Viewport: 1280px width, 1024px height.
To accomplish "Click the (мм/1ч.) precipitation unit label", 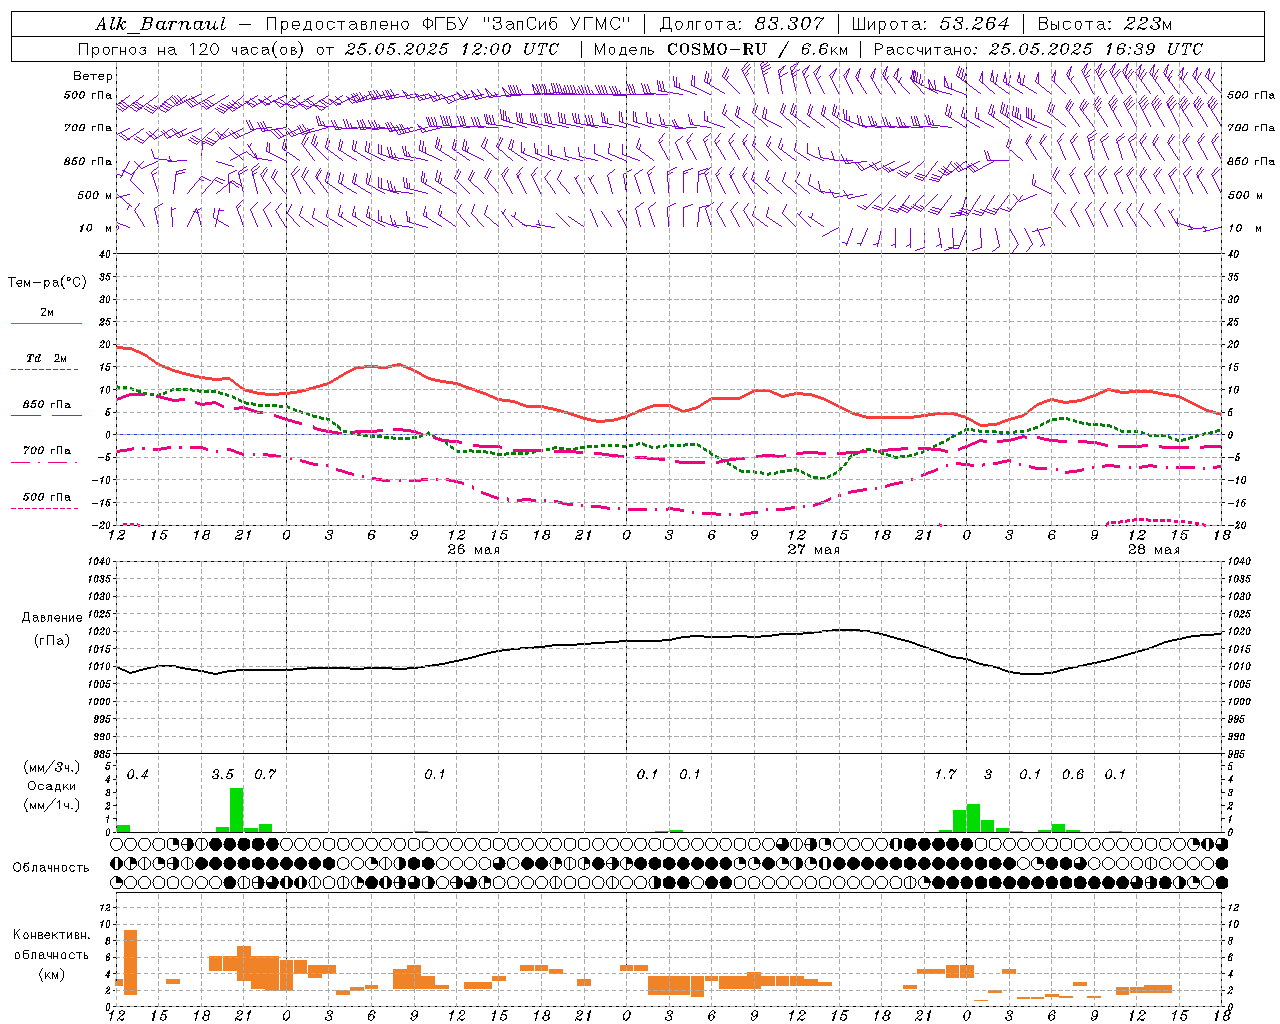I will (x=52, y=805).
